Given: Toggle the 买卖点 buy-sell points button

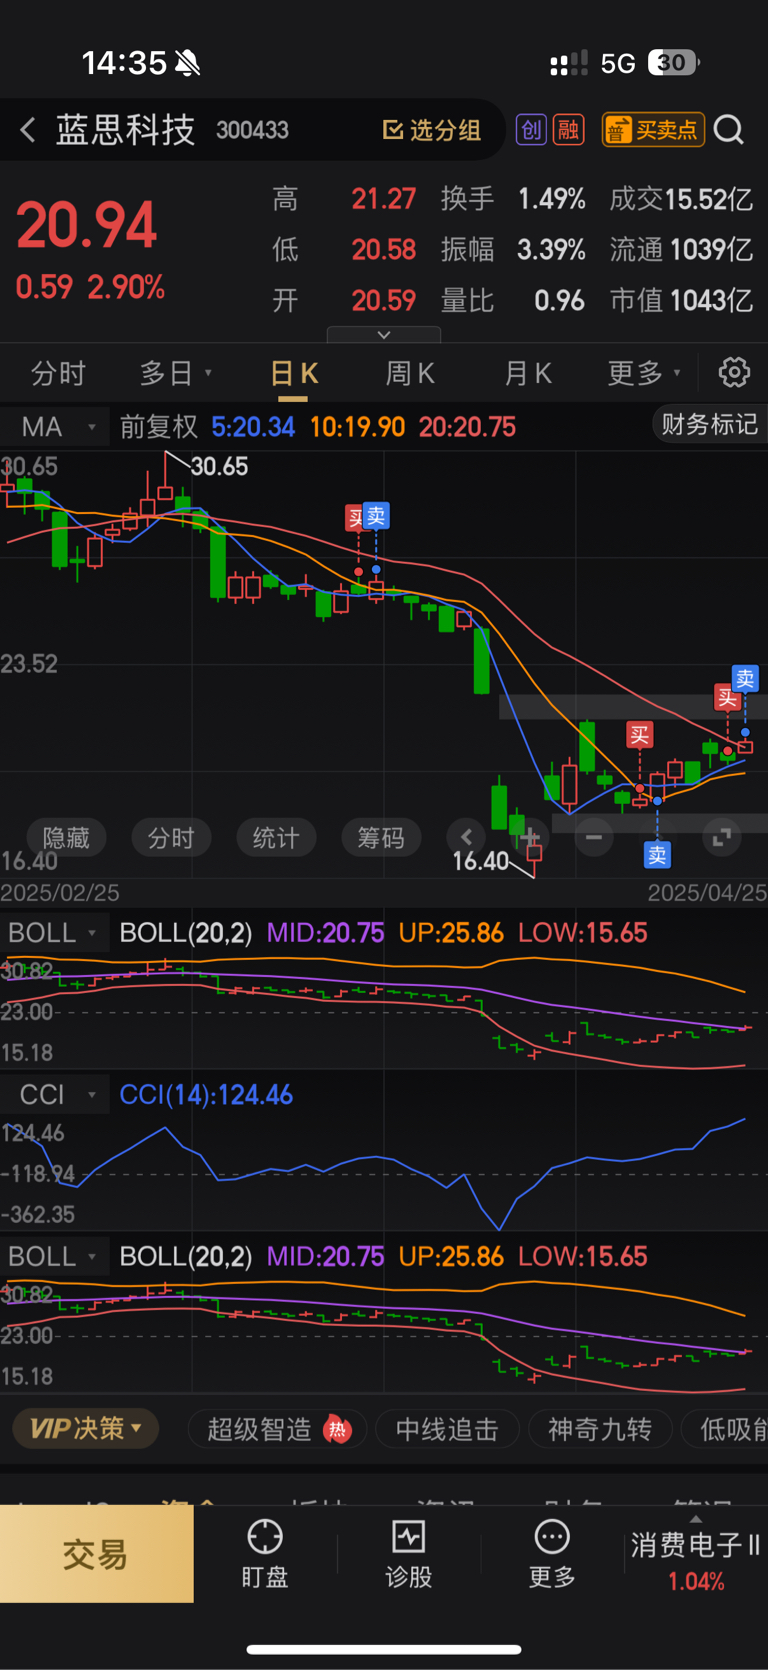Looking at the screenshot, I should point(653,130).
